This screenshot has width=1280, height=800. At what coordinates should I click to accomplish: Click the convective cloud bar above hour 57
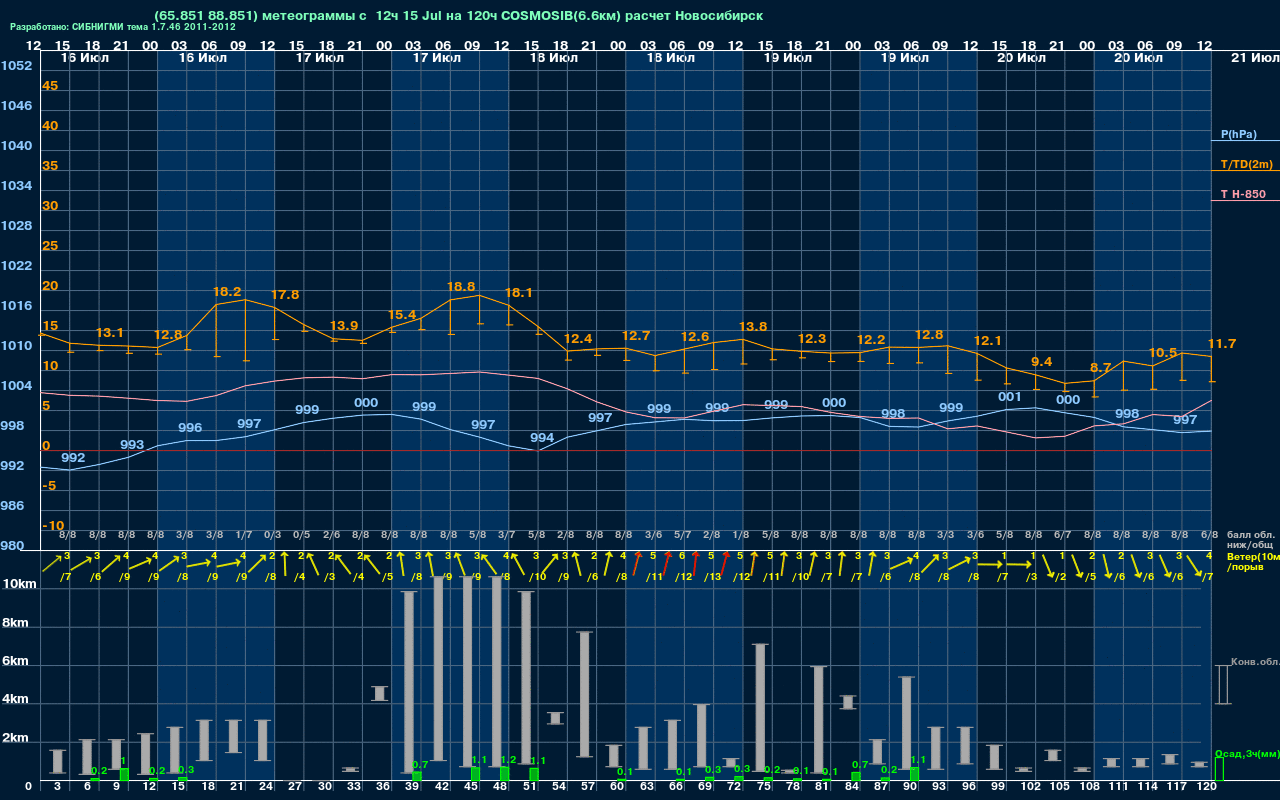click(x=585, y=694)
